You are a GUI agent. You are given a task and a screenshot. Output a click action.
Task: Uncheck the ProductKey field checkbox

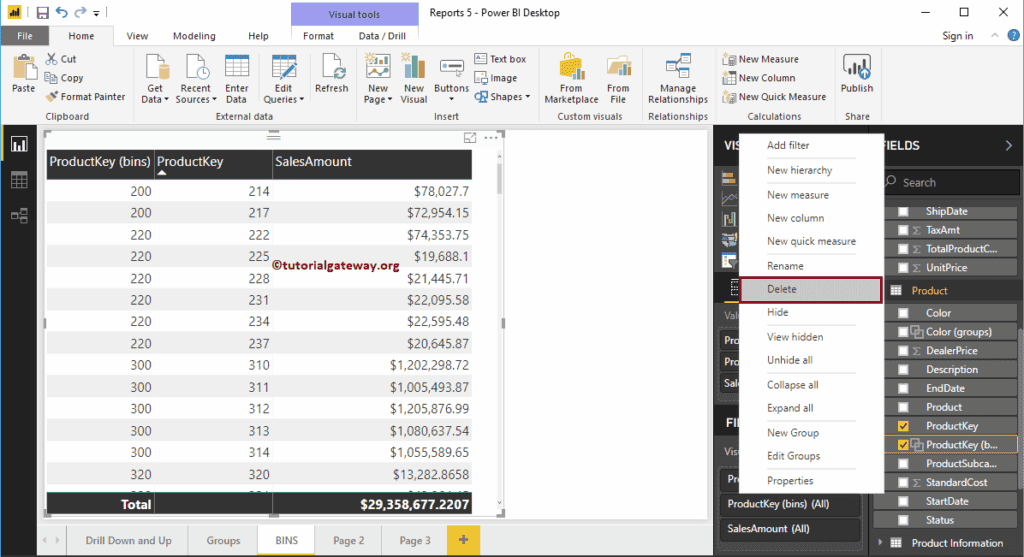click(903, 426)
